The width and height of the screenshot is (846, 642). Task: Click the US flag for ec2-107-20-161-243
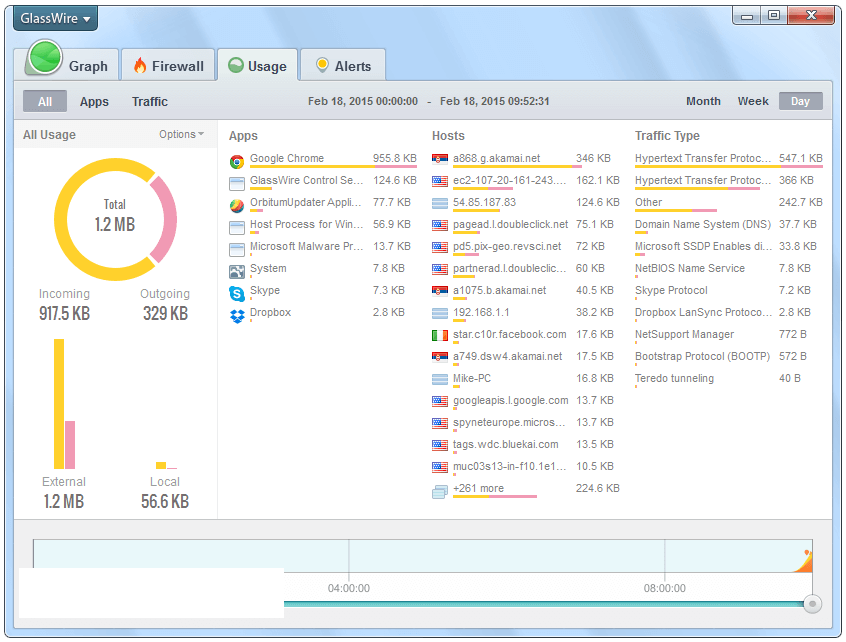click(440, 181)
